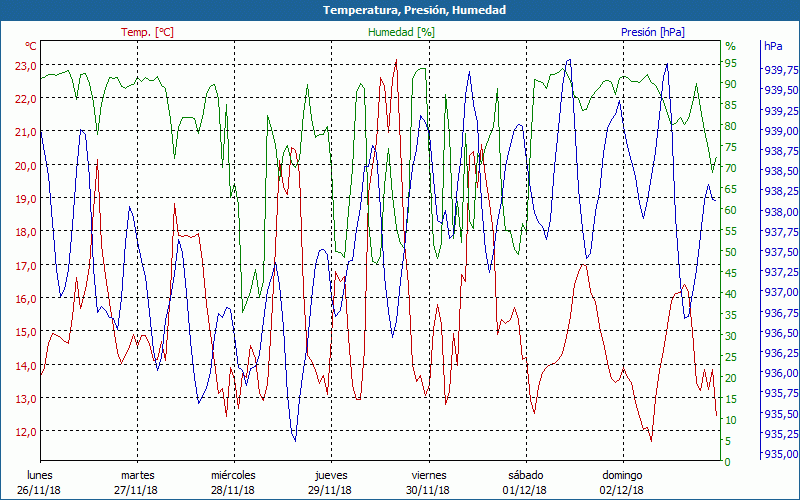800x500 pixels.
Task: Click the 16,0 temperature axis value
Action: tap(26, 299)
